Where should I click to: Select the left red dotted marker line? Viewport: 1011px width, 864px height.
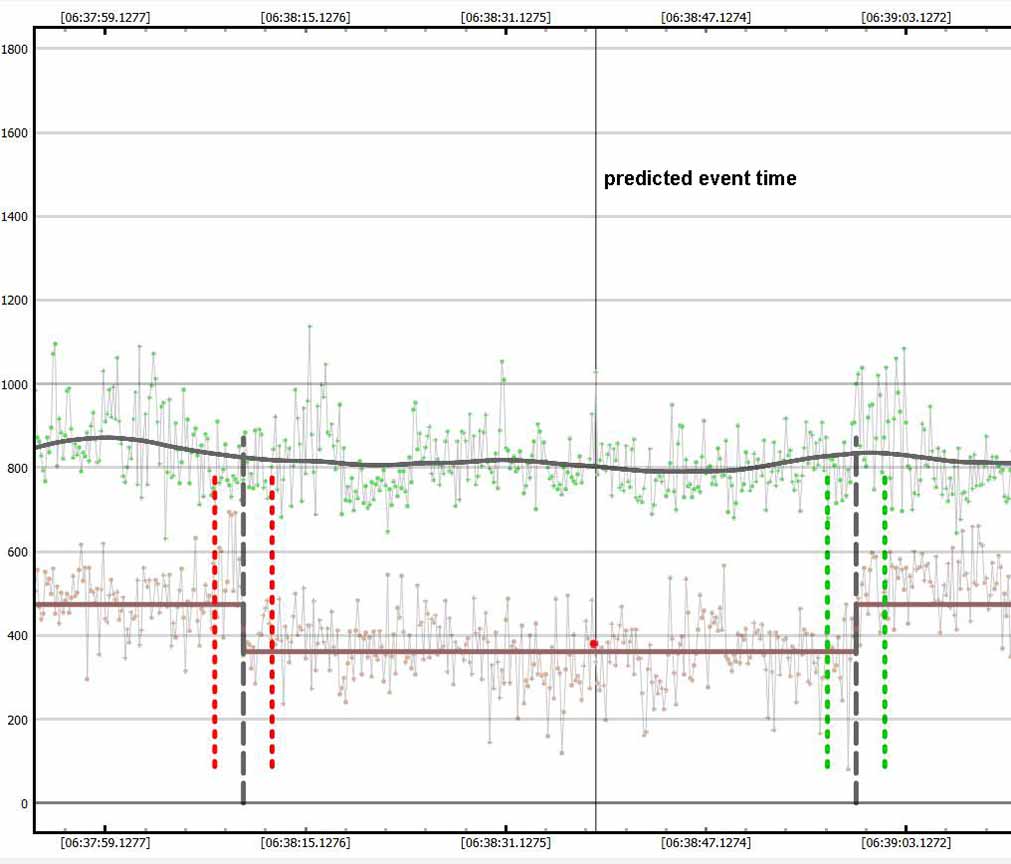pyautogui.click(x=215, y=620)
